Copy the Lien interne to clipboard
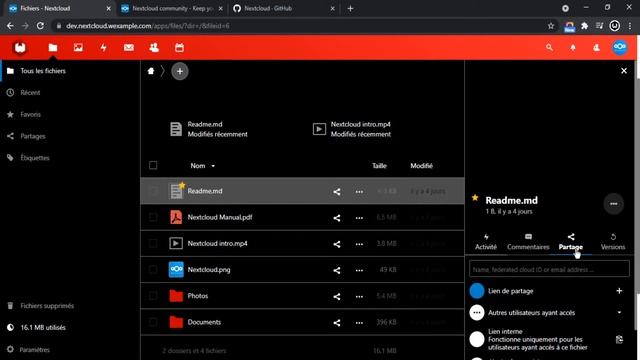This screenshot has width=640, height=360. coord(619,340)
